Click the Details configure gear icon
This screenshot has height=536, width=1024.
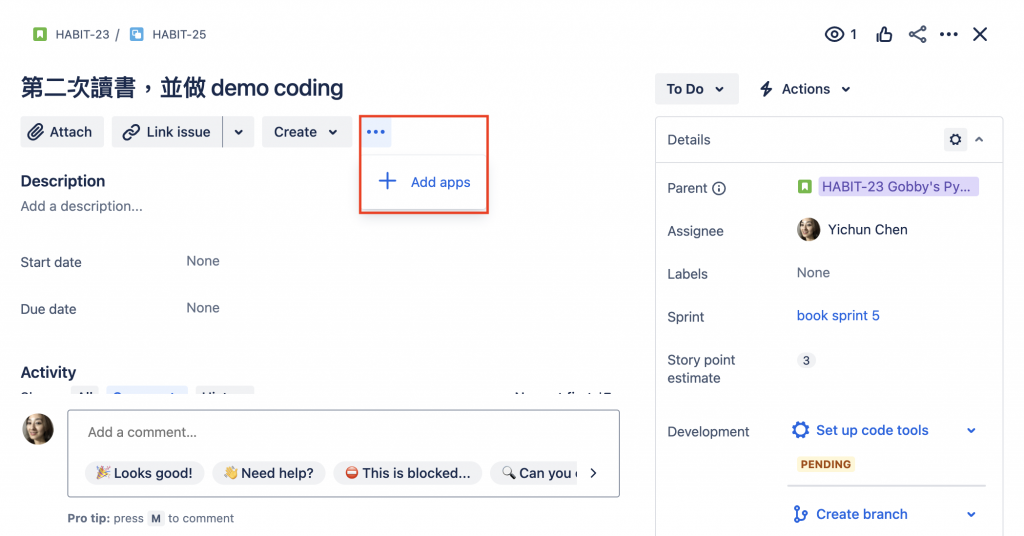coord(955,140)
